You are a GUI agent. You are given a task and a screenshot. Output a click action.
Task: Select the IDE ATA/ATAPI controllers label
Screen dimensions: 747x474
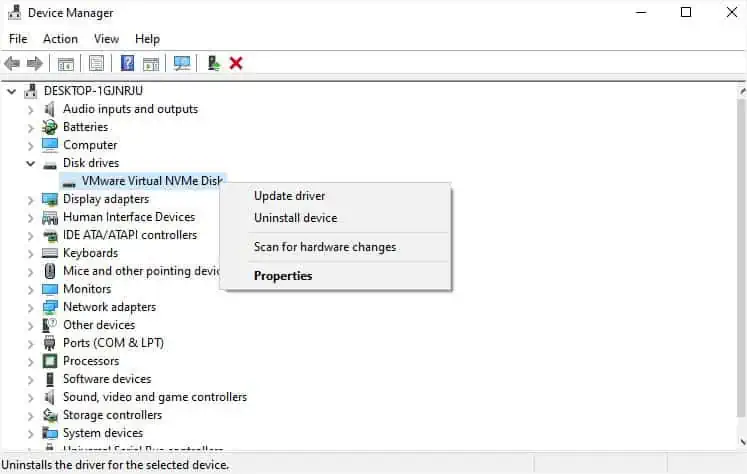(130, 235)
